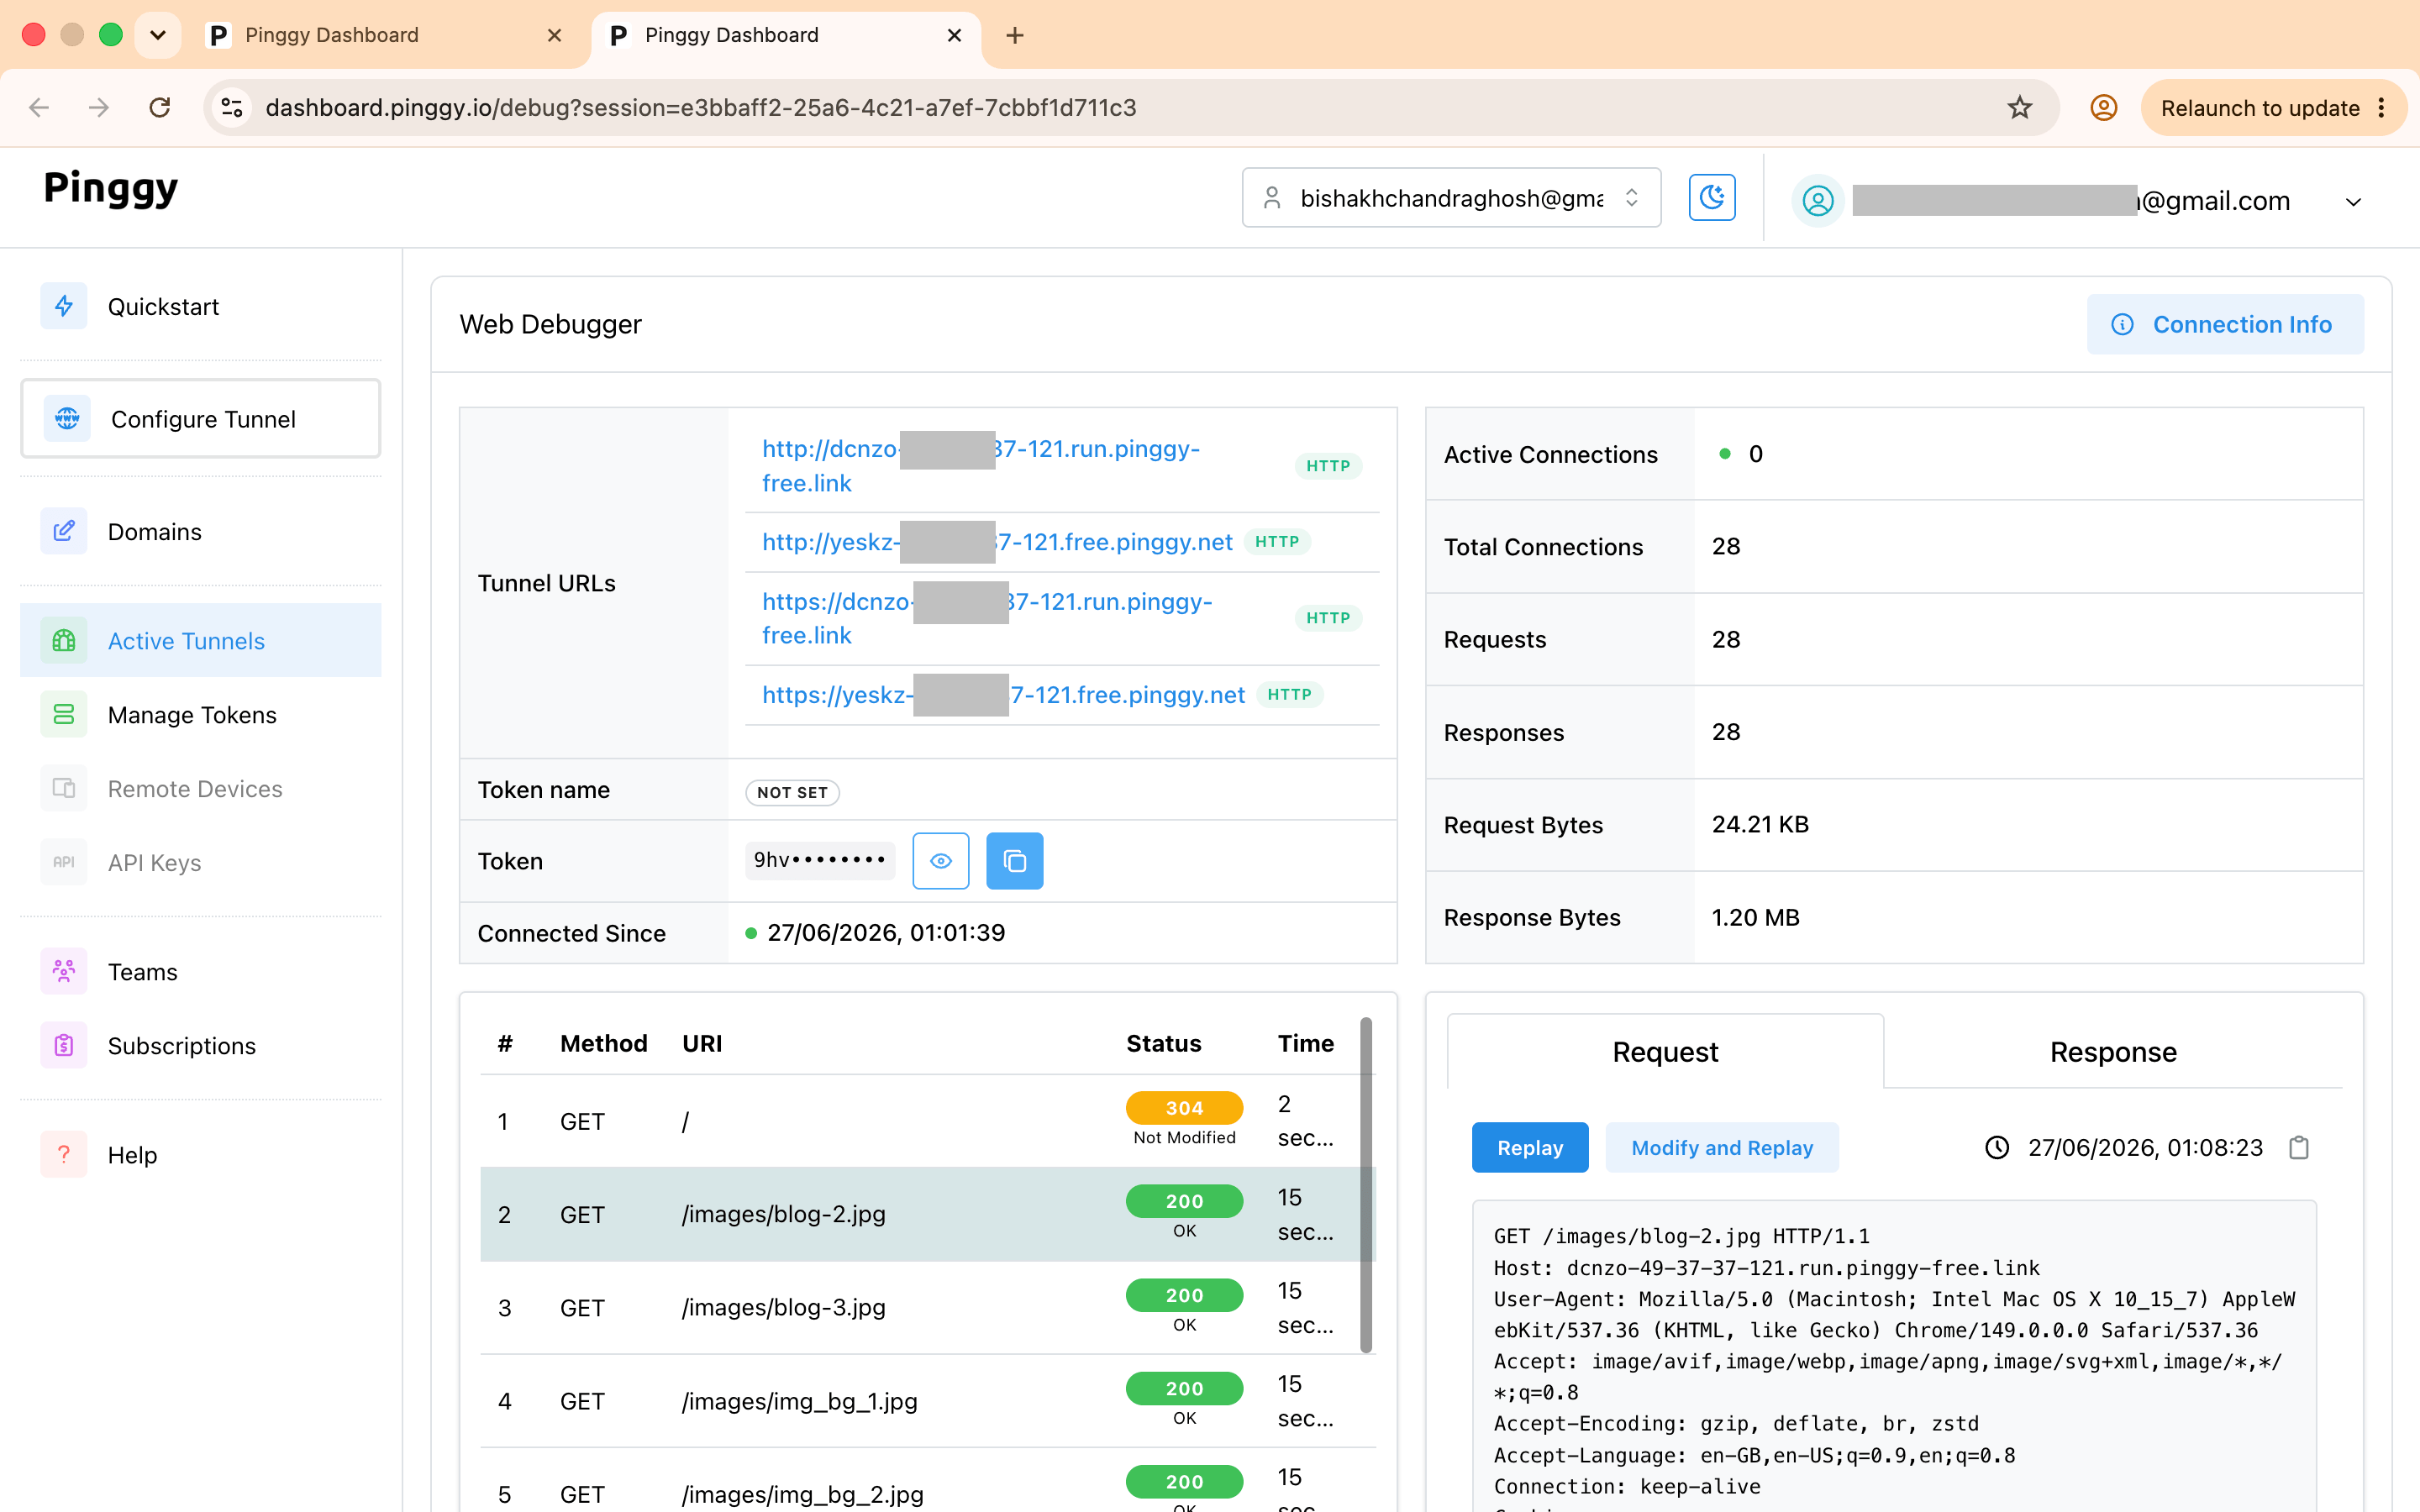
Task: Click the Connected Since timestamp 01:01:39
Action: tap(886, 932)
